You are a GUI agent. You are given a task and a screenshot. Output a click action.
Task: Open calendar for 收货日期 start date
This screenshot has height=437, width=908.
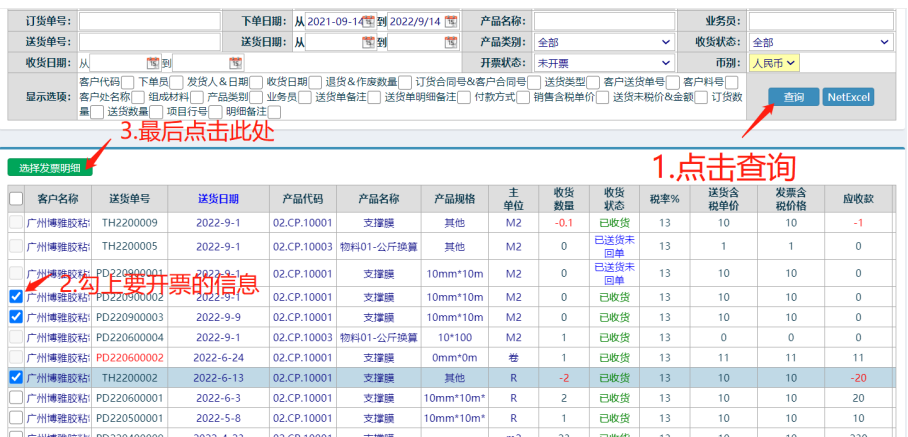[x=154, y=63]
